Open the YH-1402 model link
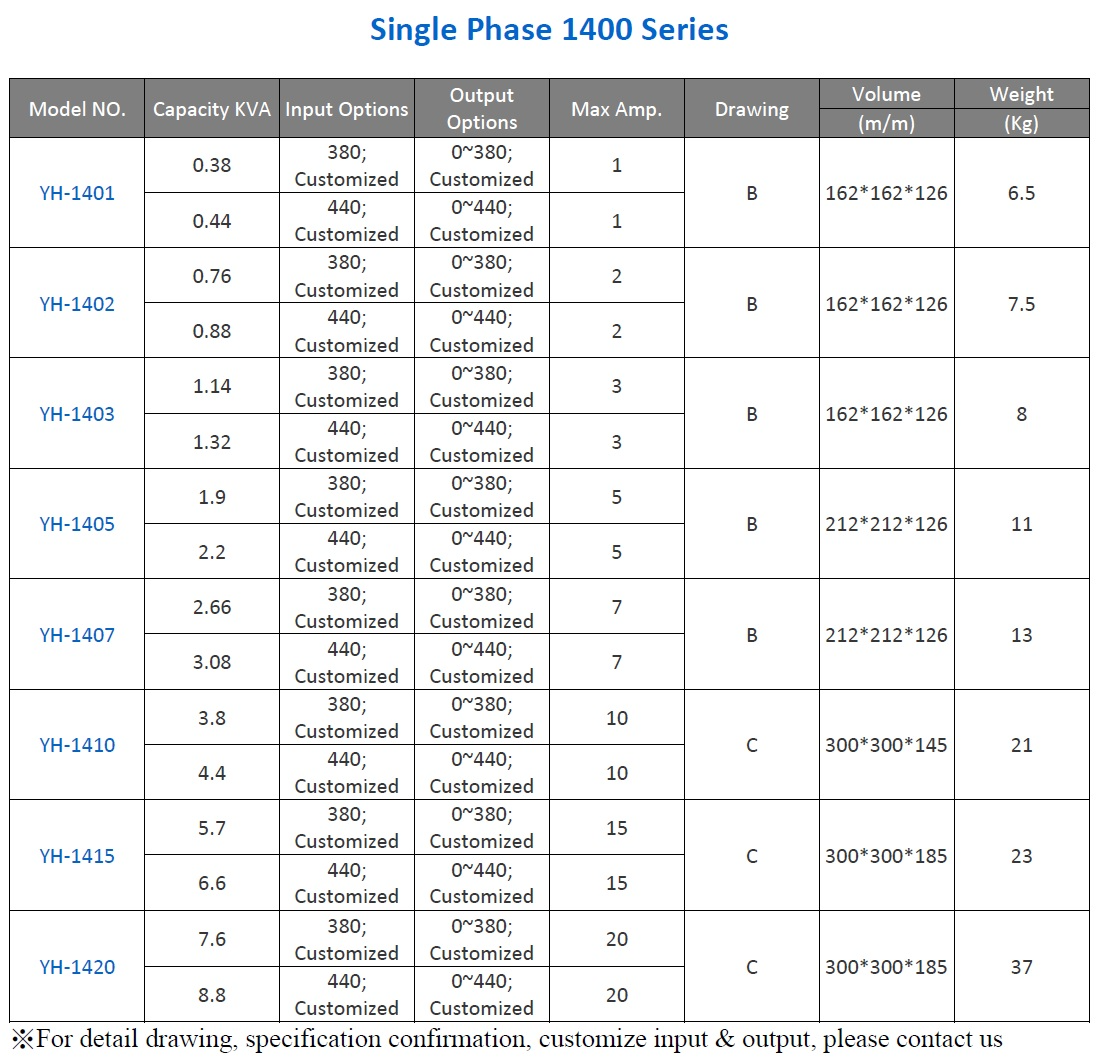The height and width of the screenshot is (1060, 1100). pyautogui.click(x=77, y=304)
